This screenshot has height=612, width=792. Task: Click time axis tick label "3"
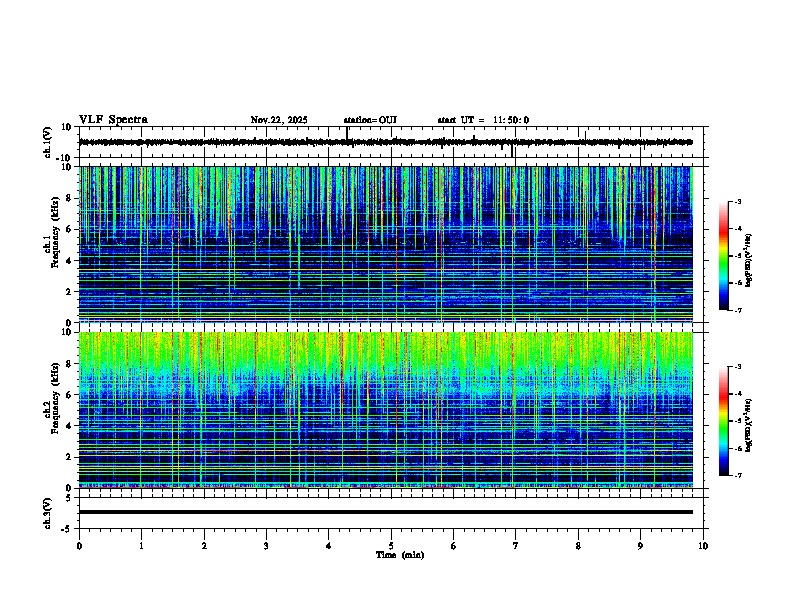[266, 546]
